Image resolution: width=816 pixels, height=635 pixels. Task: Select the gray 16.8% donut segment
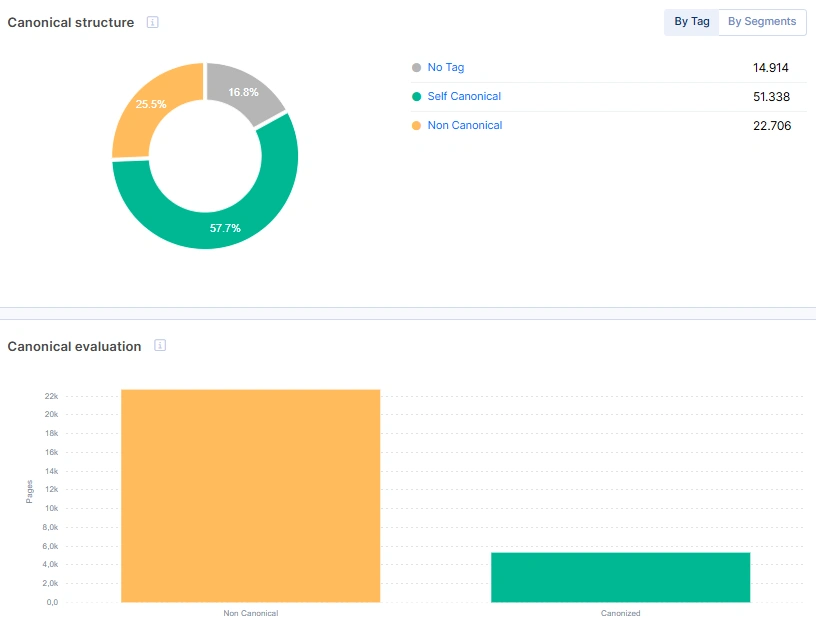coord(243,92)
